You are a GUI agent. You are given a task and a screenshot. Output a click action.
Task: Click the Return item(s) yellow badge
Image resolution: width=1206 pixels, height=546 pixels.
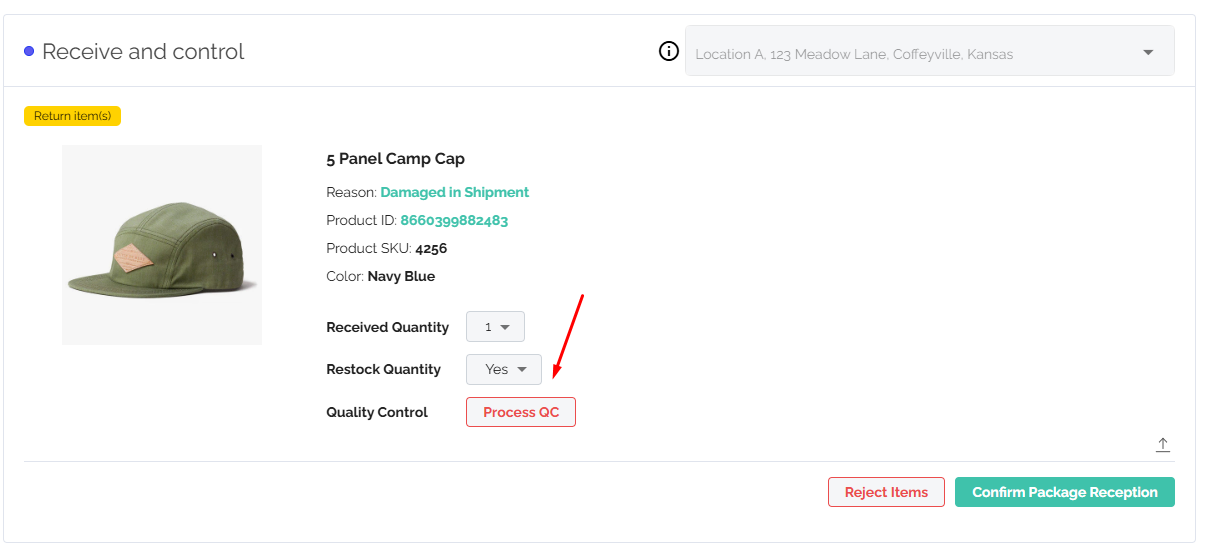pos(72,116)
